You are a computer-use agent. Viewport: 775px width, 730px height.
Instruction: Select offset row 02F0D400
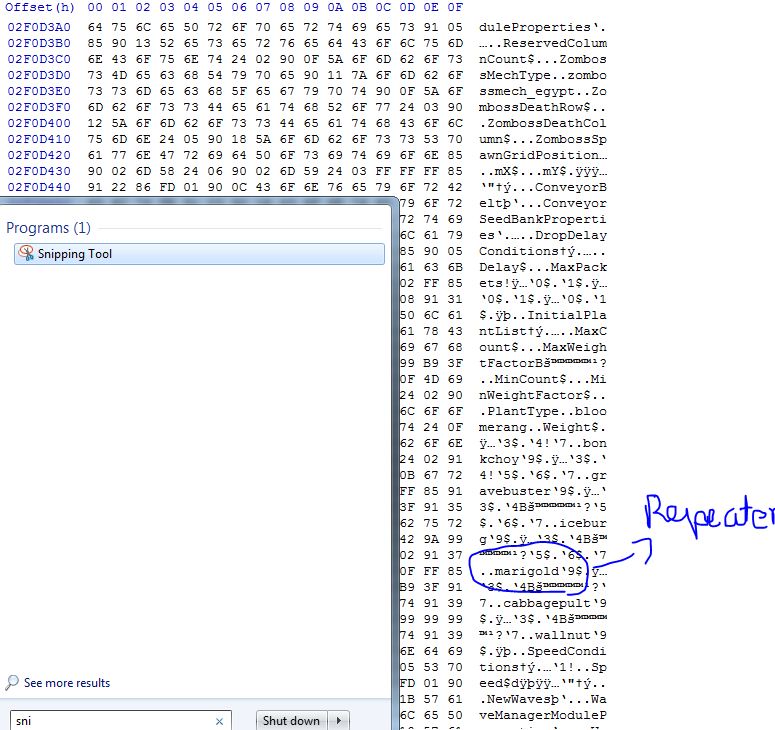pos(39,124)
